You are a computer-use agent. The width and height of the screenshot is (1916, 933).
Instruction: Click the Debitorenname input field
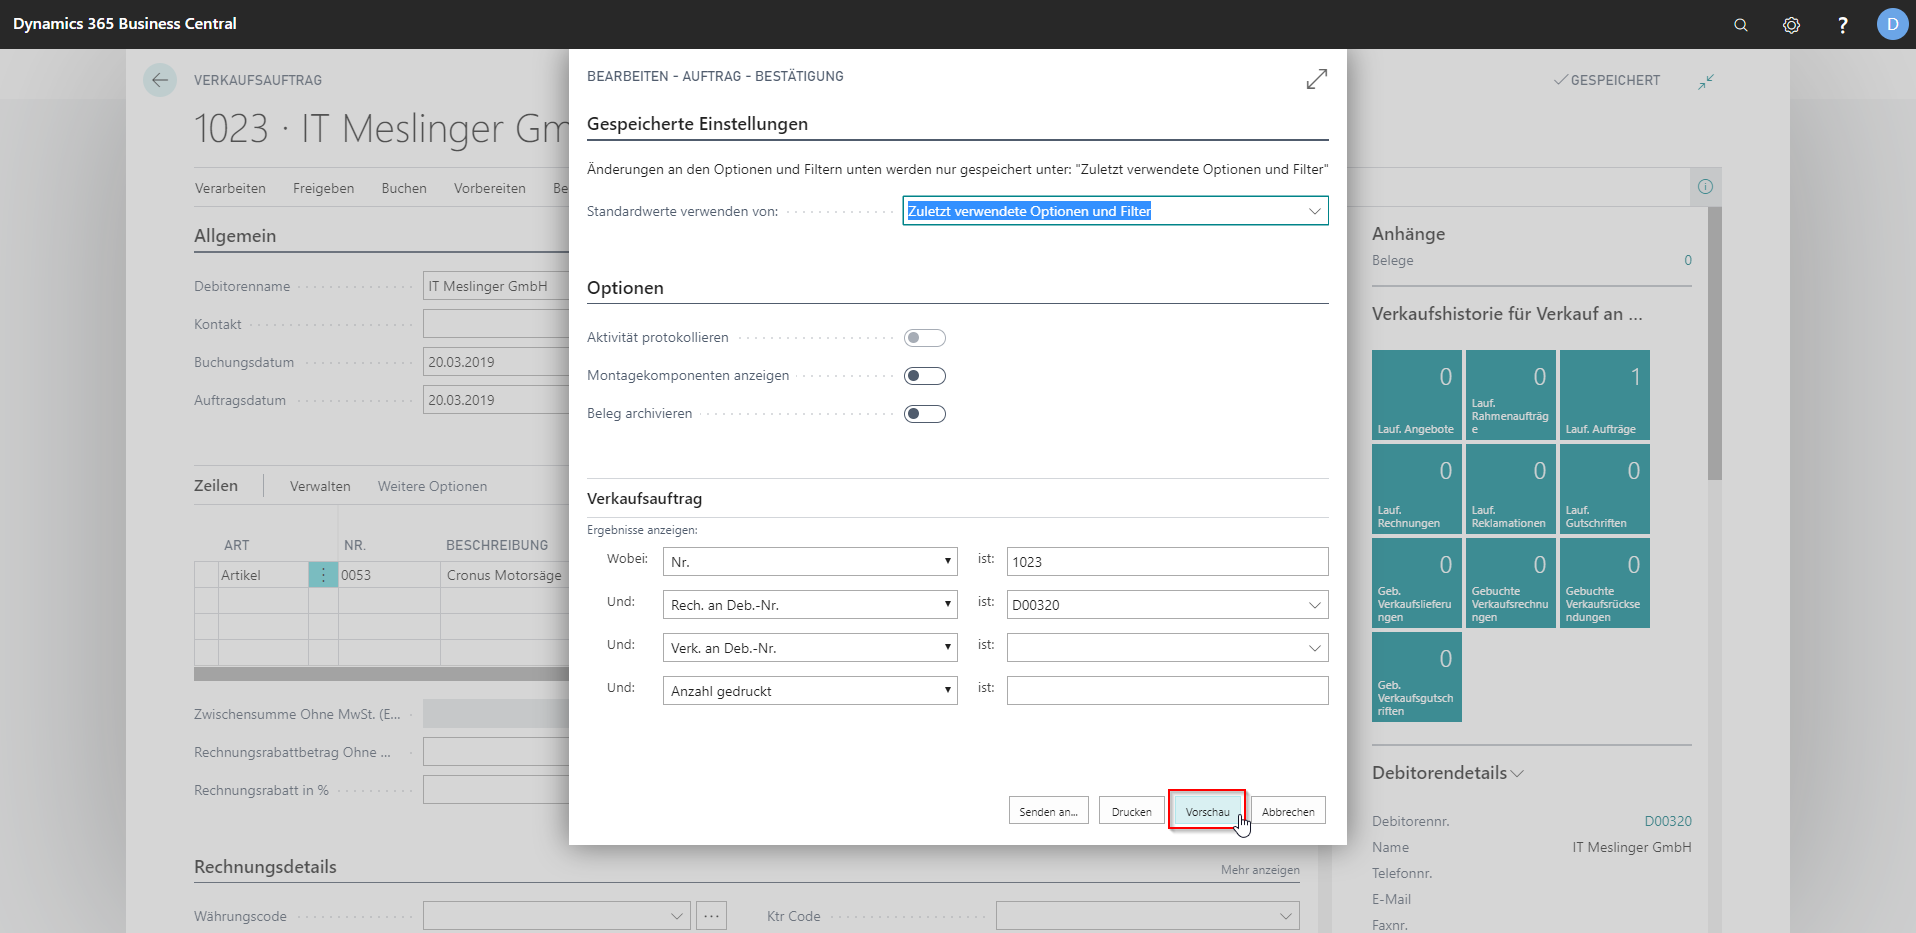[x=496, y=286]
